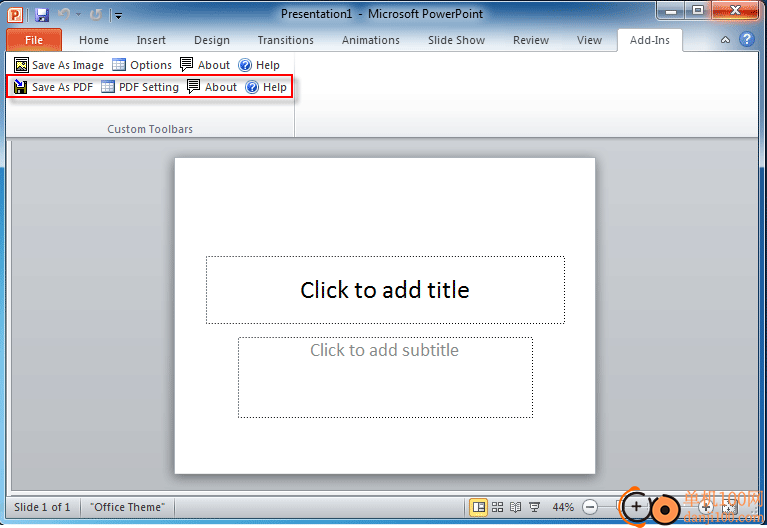The image size is (767, 528).
Task: Open About next to Options
Action: 205,65
